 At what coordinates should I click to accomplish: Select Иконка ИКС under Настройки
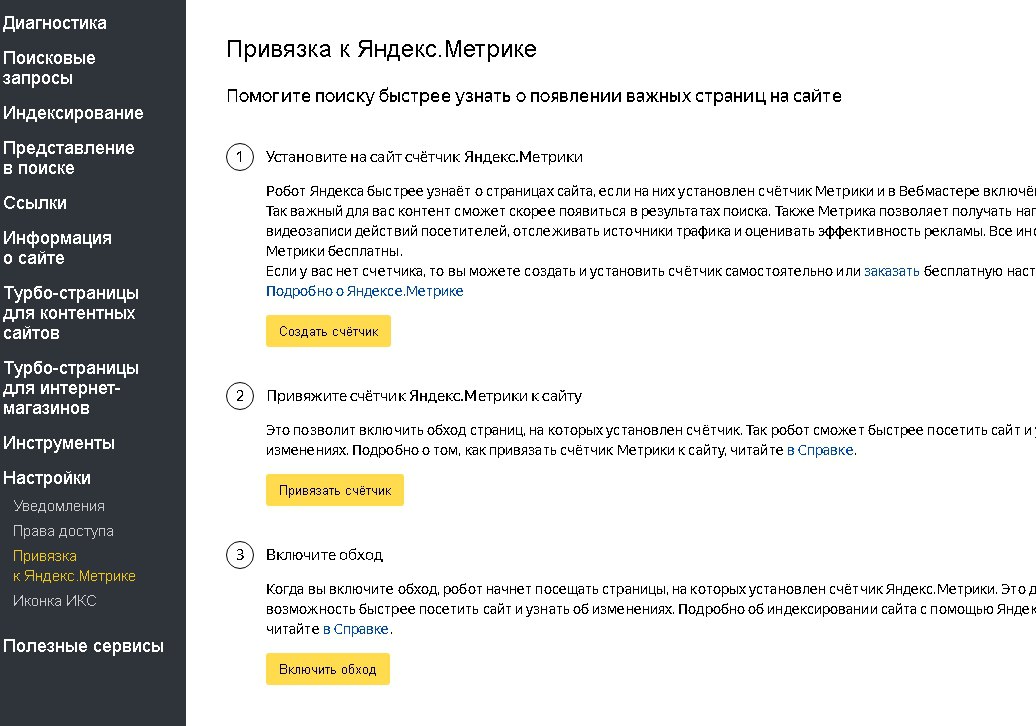pos(55,601)
